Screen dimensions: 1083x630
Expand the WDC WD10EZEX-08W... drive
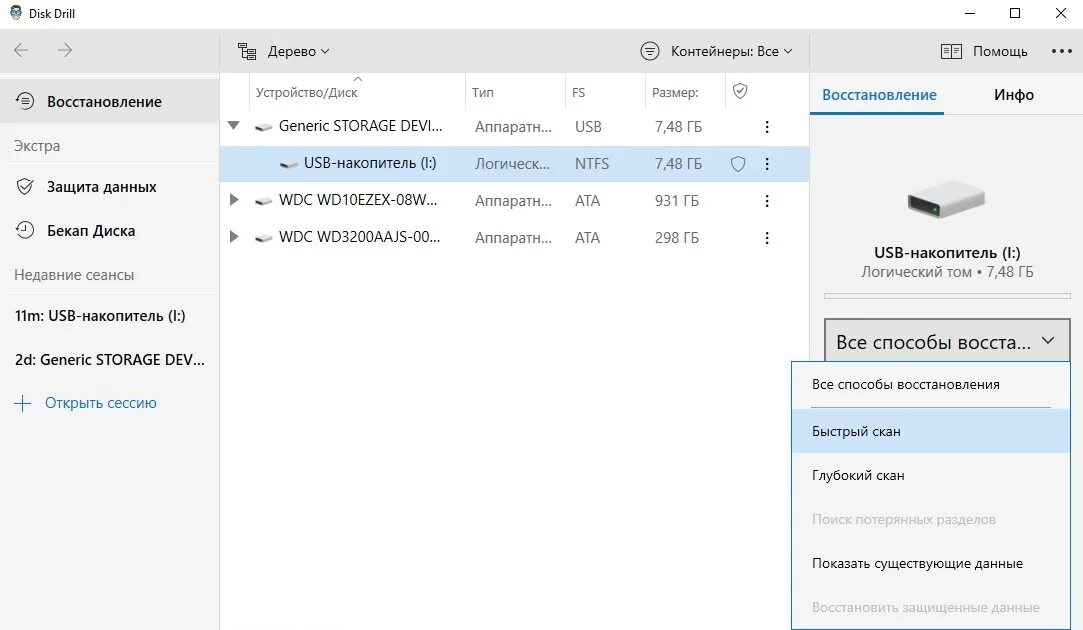coord(233,200)
